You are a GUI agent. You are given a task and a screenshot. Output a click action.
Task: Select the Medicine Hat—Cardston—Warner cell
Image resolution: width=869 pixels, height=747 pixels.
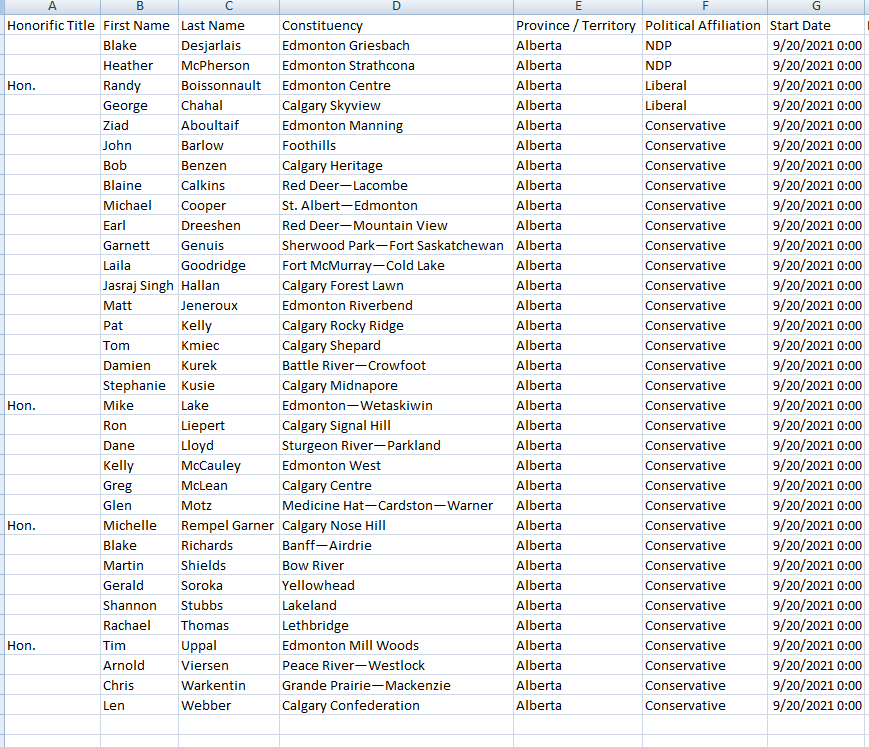coord(396,505)
